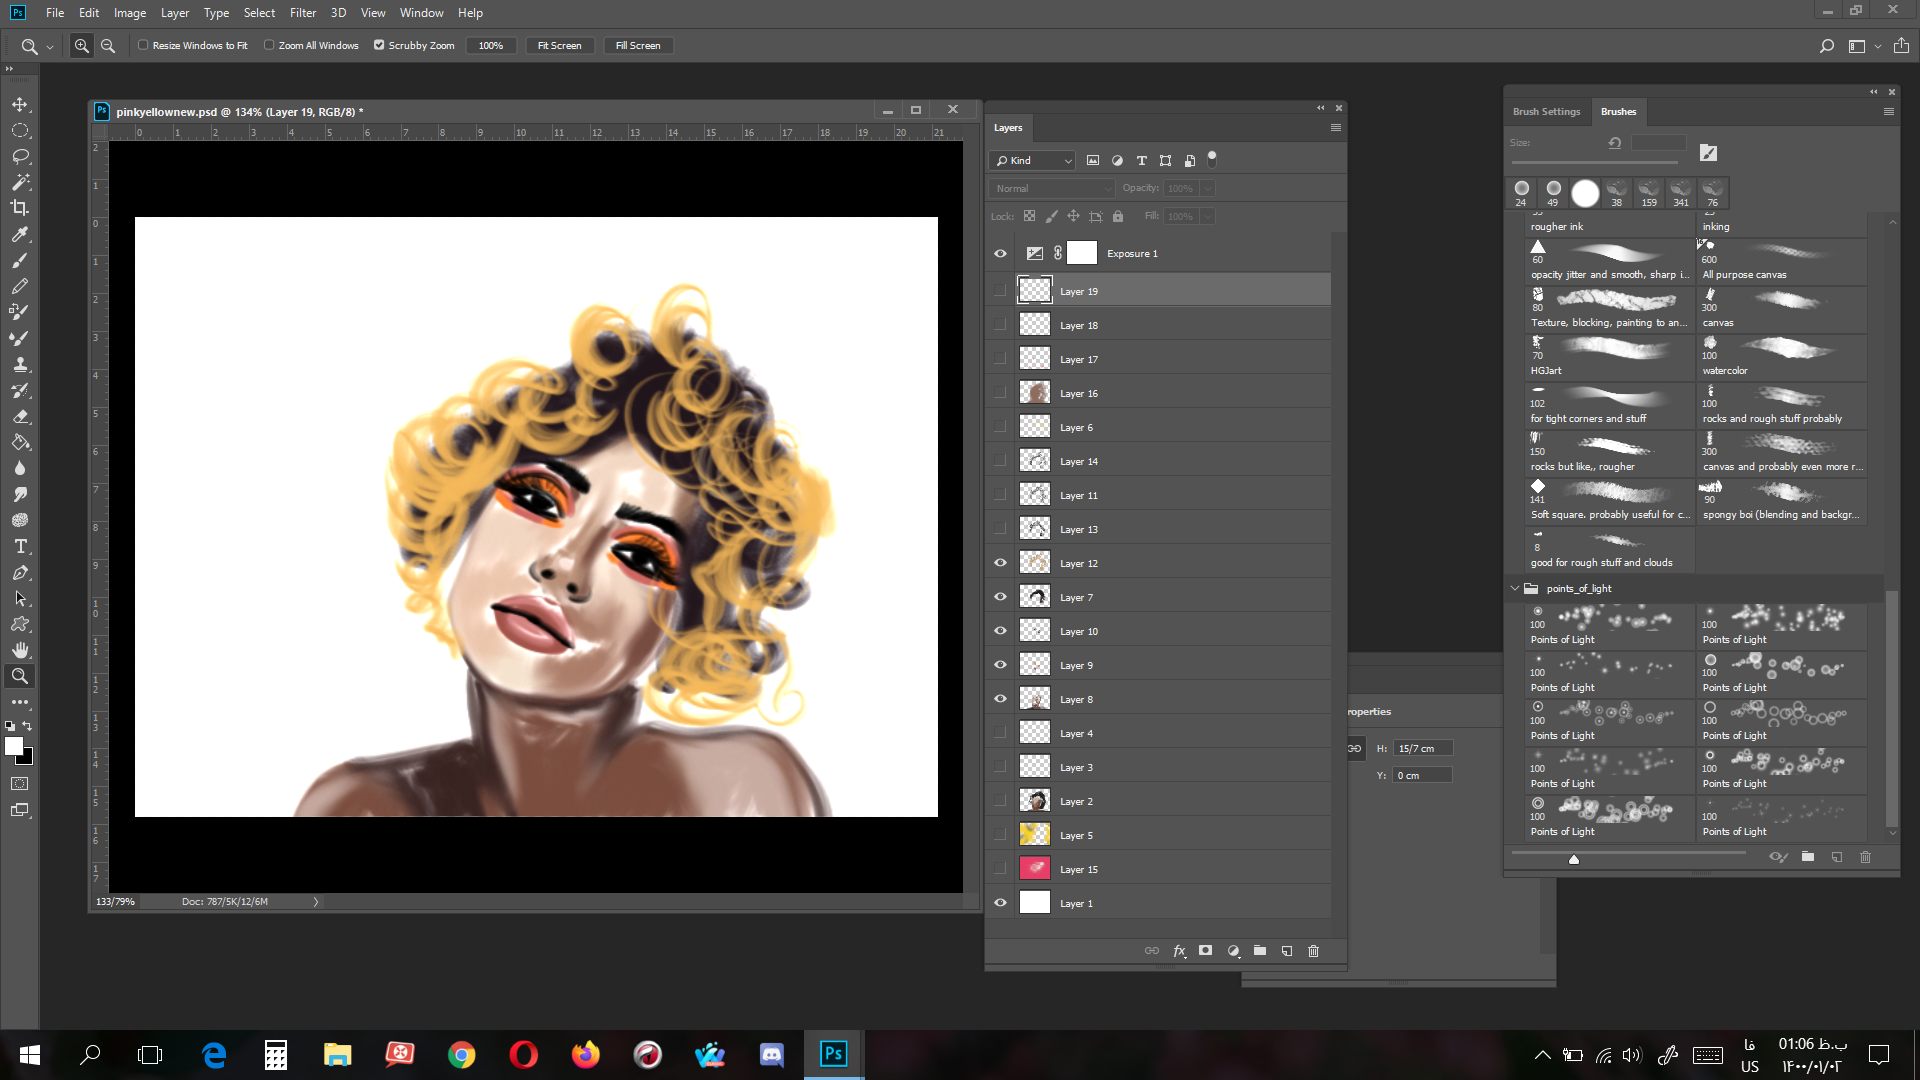Click the 100% zoom button
Viewport: 1920px width, 1080px height.
pyautogui.click(x=491, y=46)
